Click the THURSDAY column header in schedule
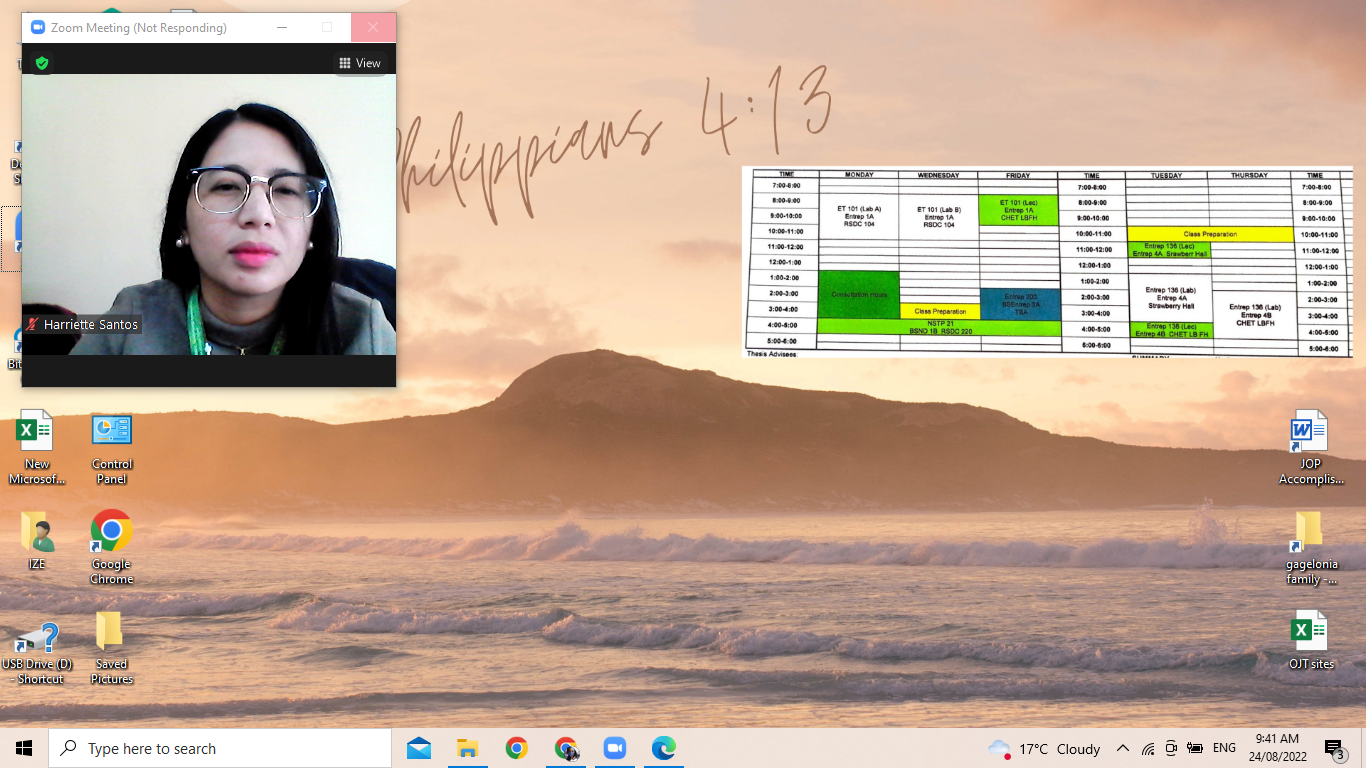 [1249, 175]
